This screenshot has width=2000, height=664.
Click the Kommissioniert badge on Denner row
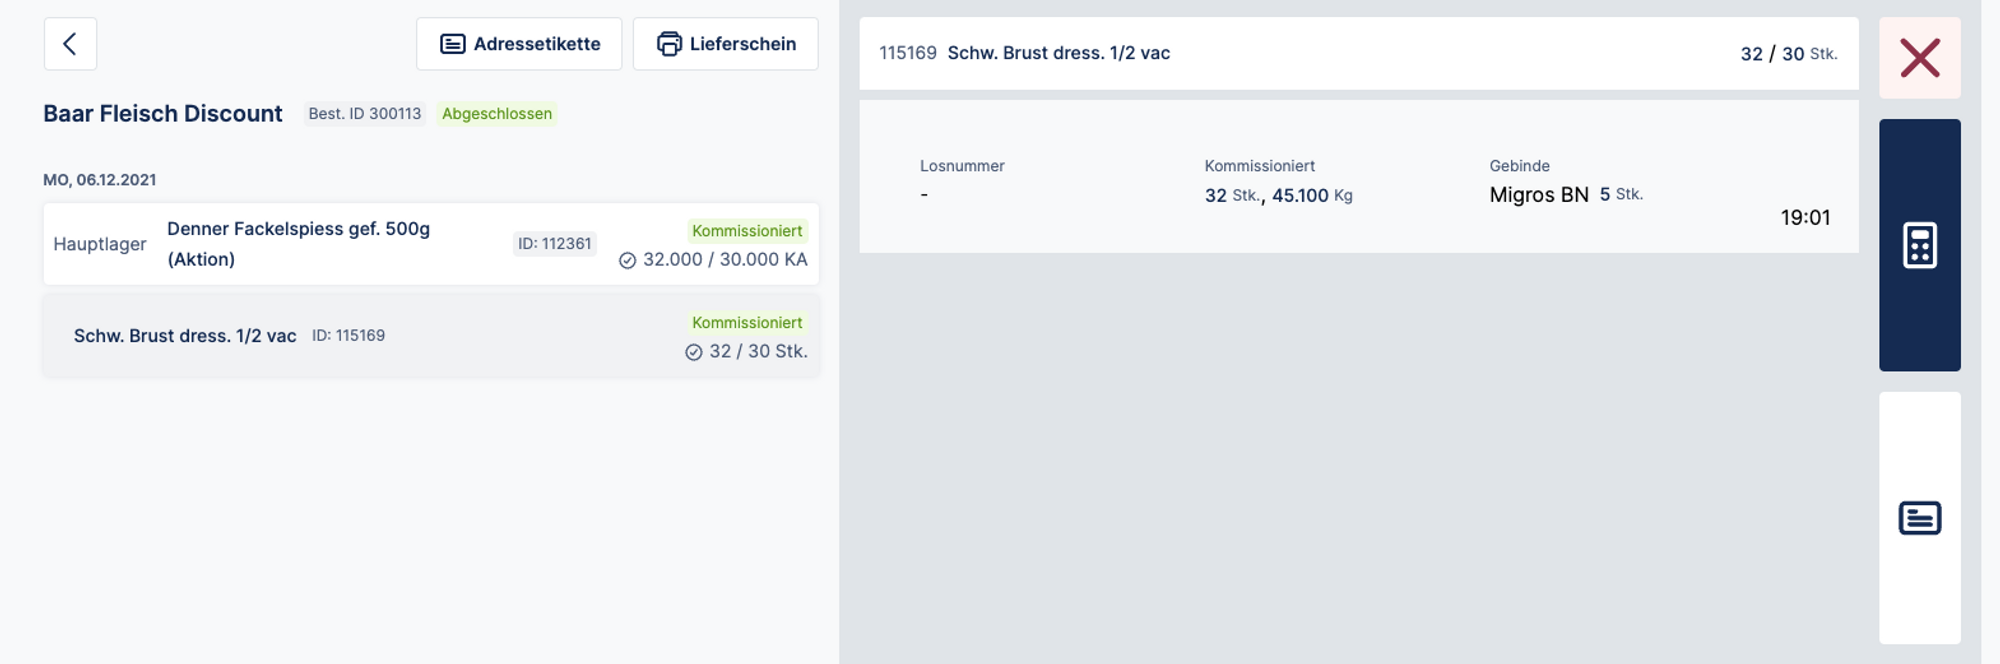click(747, 231)
